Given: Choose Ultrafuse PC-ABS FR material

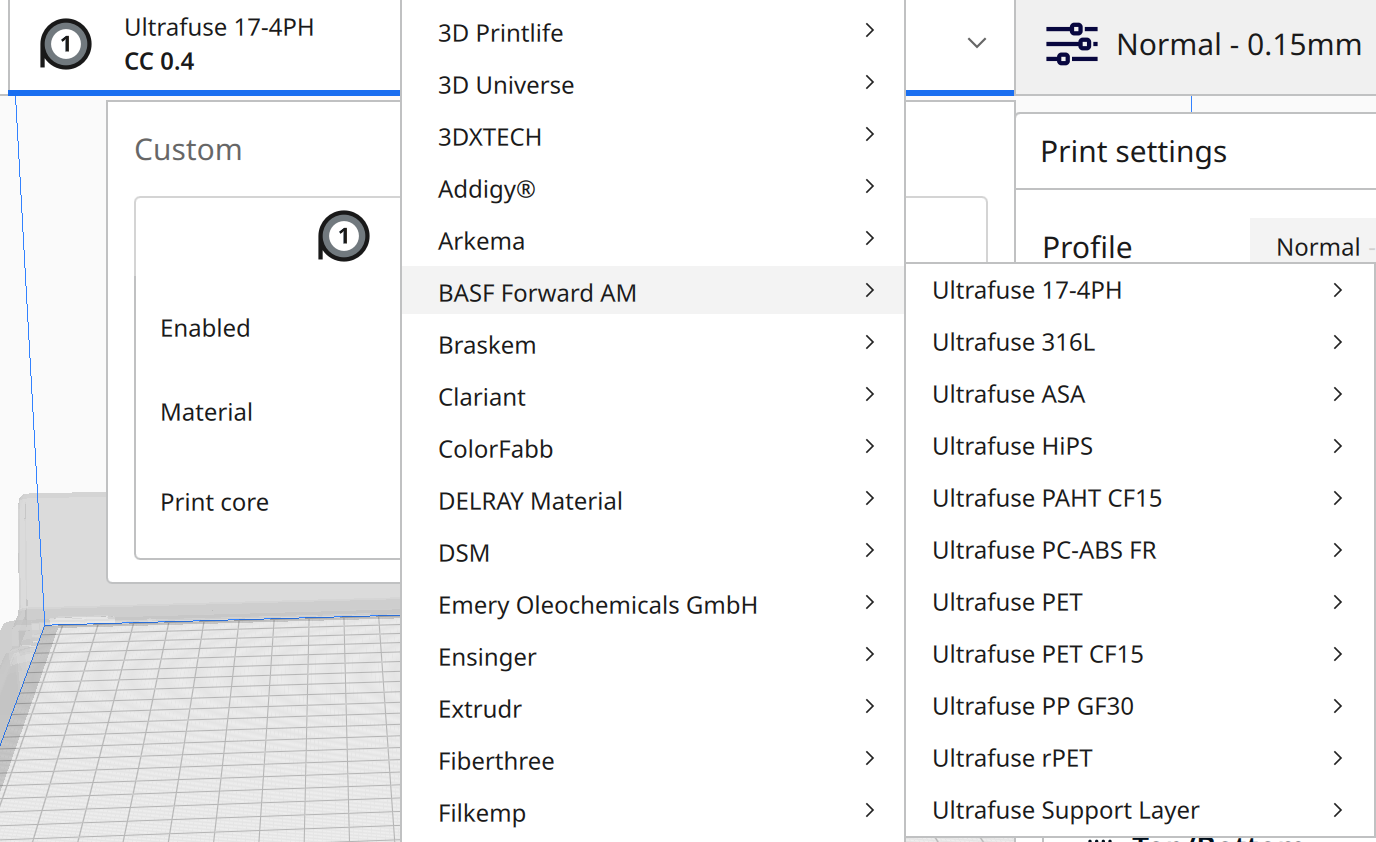Looking at the screenshot, I should click(1140, 550).
